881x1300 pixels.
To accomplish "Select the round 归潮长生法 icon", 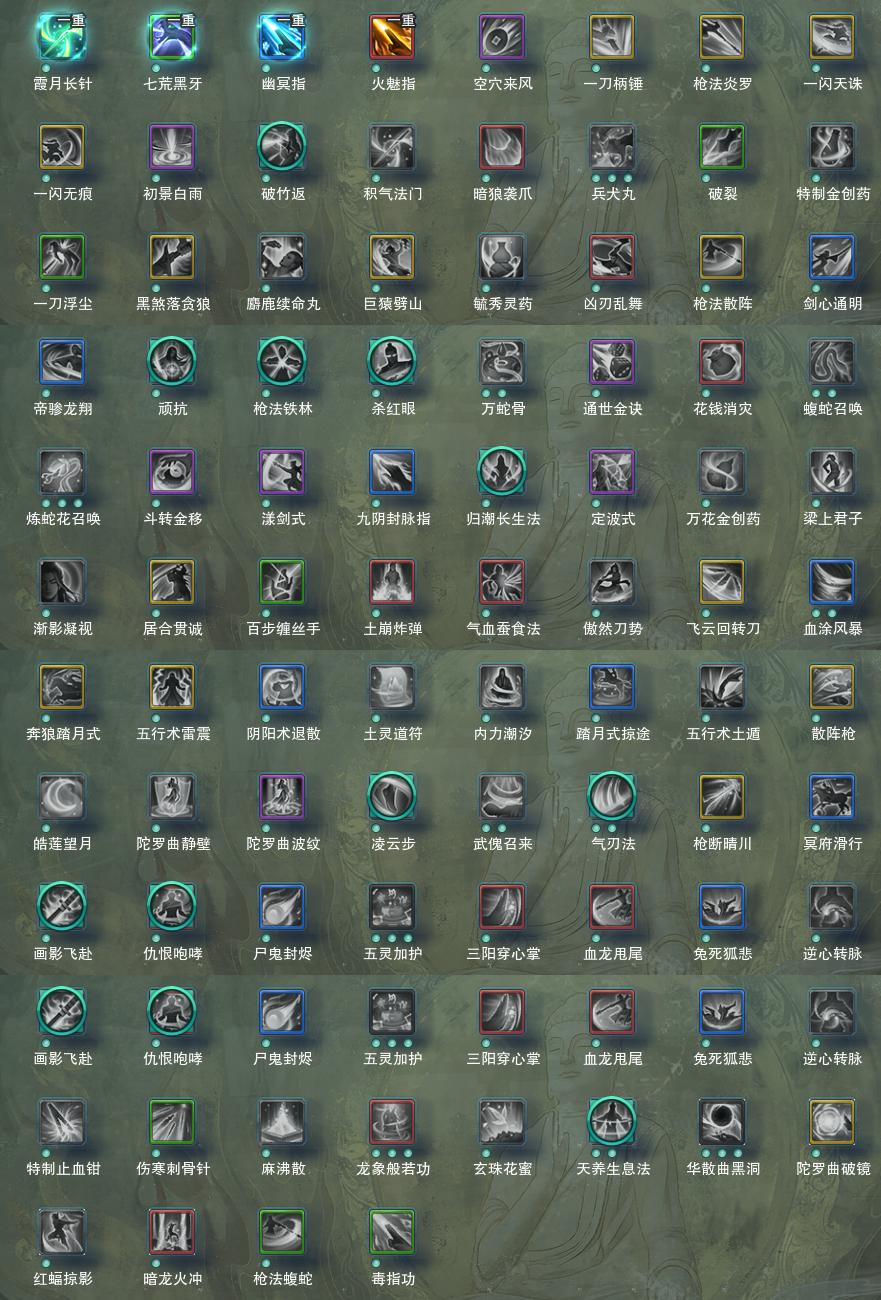I will point(502,472).
